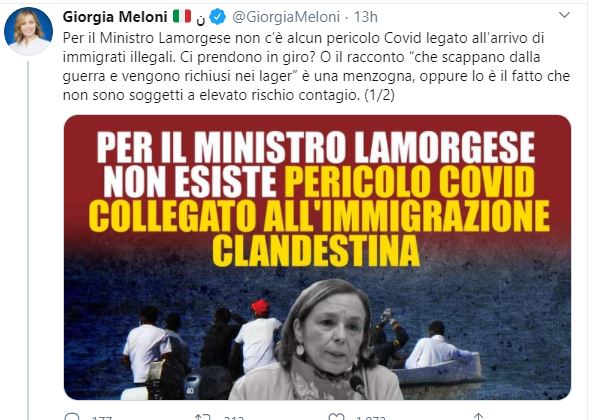The width and height of the screenshot is (595, 420).
Task: Open the @GiorgiaMeloni handle link
Action: tap(286, 17)
